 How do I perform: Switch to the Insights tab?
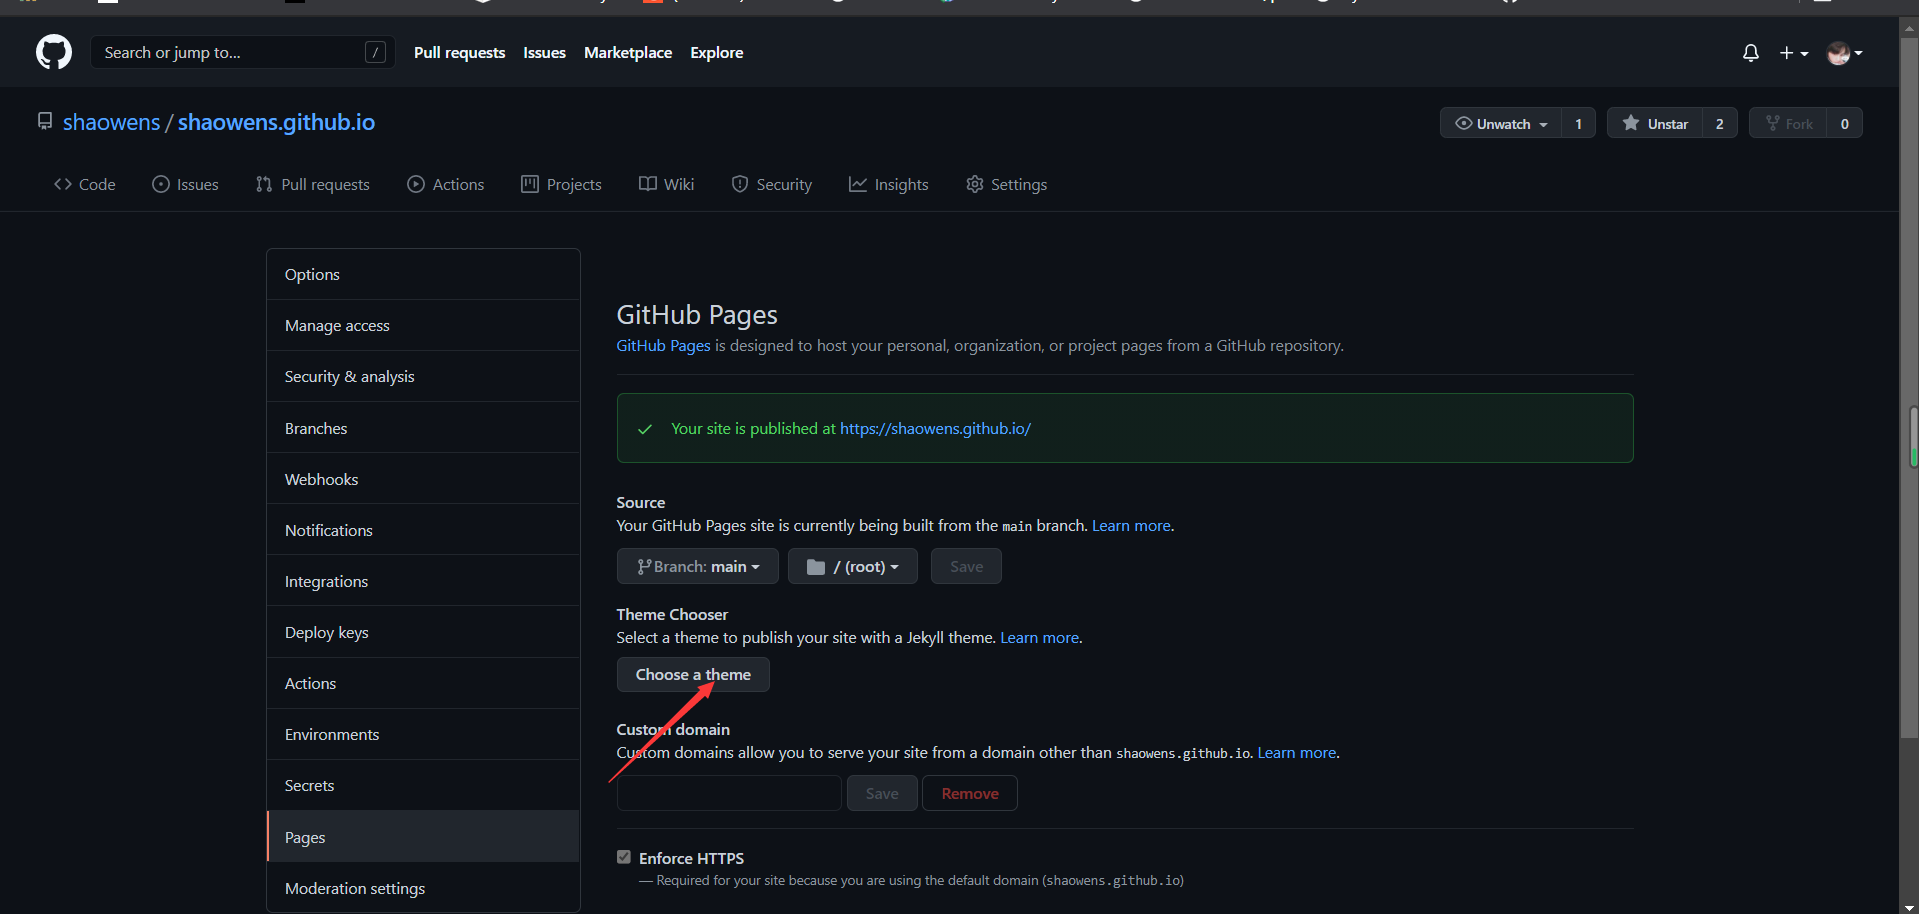(x=889, y=184)
